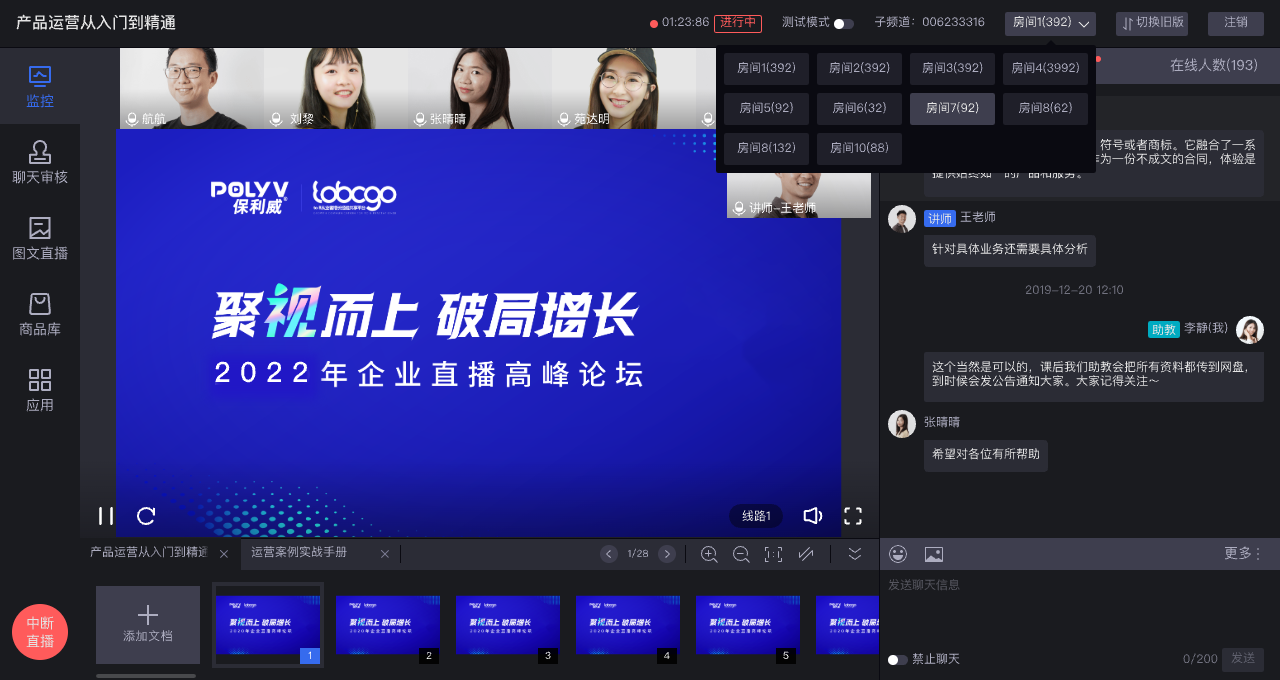Insert an image into chat
This screenshot has width=1280, height=680.
(x=934, y=554)
